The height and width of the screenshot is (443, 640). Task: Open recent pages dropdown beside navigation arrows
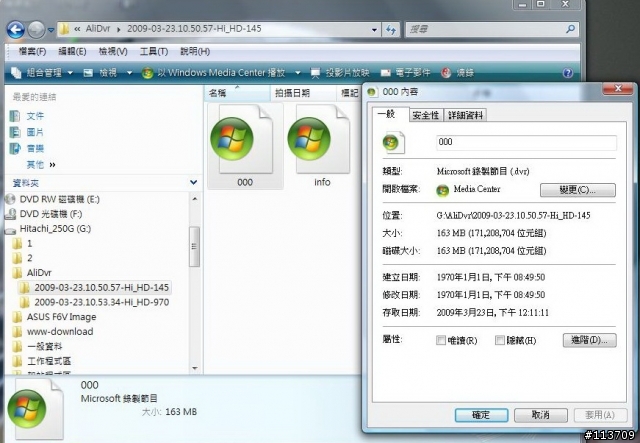51,30
